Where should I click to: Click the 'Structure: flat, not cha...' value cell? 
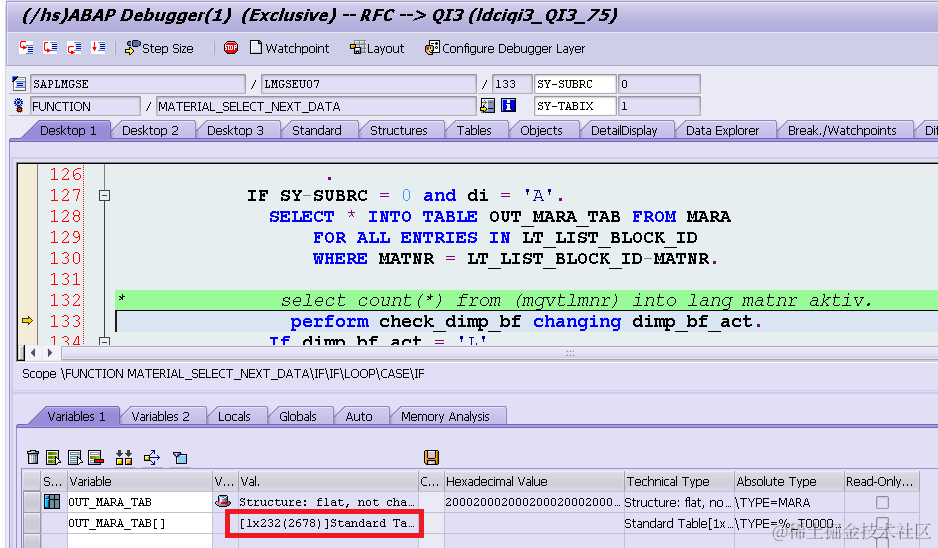(x=328, y=502)
